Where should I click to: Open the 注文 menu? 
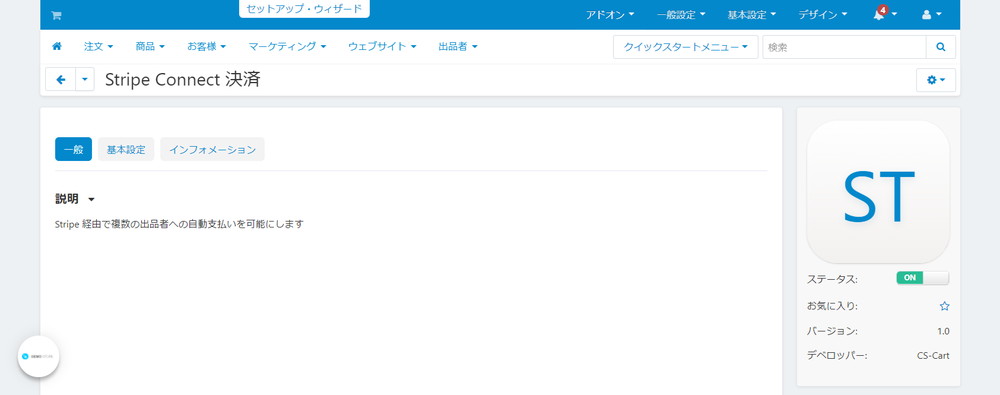tap(98, 47)
